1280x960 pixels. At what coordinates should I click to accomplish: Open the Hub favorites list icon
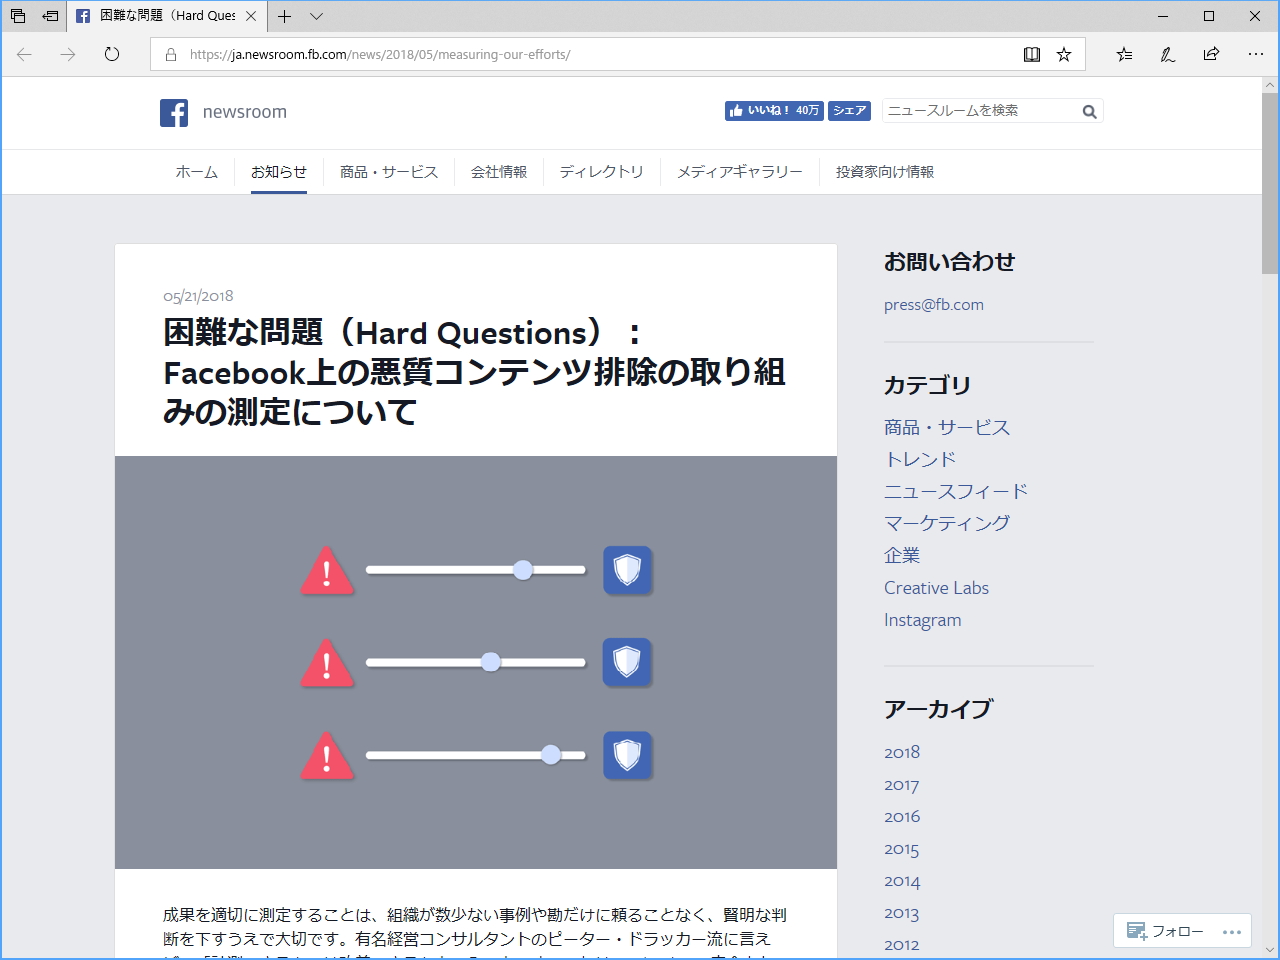(x=1123, y=55)
